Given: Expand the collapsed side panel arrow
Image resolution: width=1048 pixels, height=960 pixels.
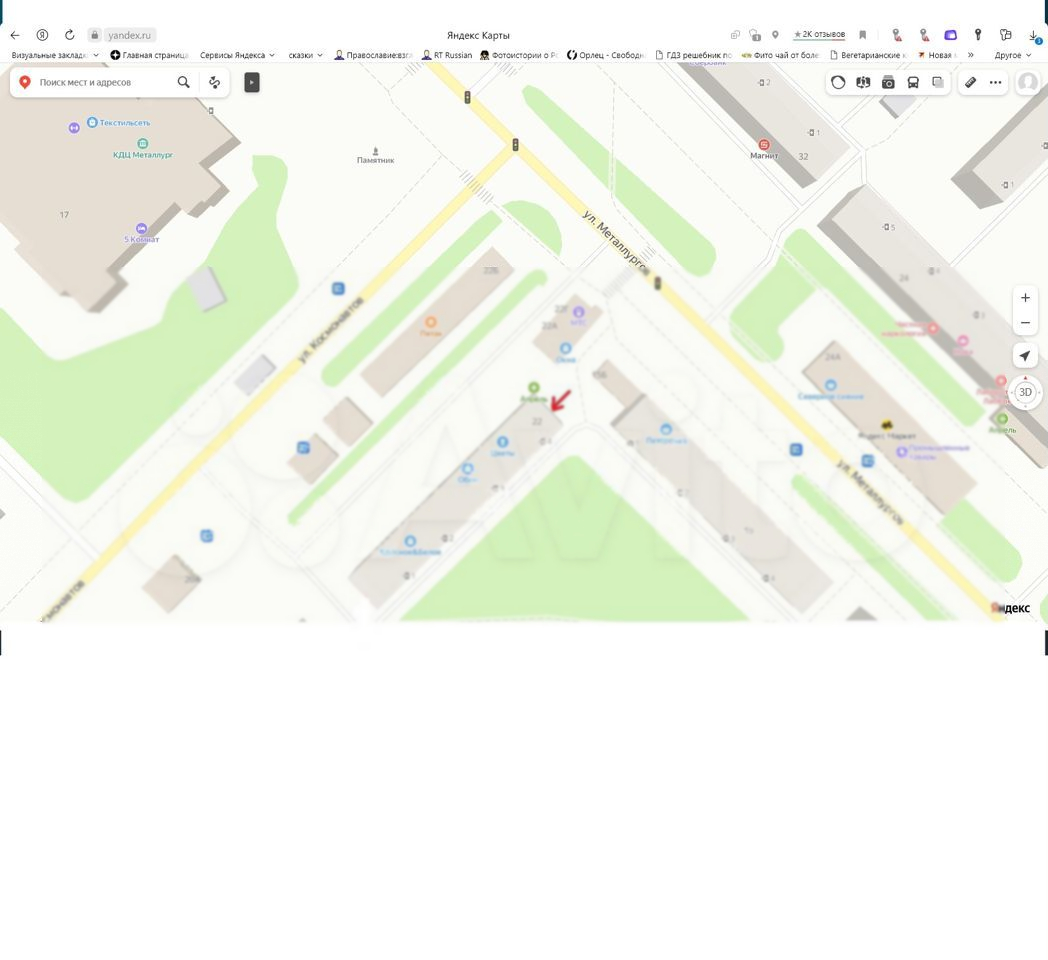Looking at the screenshot, I should 252,82.
